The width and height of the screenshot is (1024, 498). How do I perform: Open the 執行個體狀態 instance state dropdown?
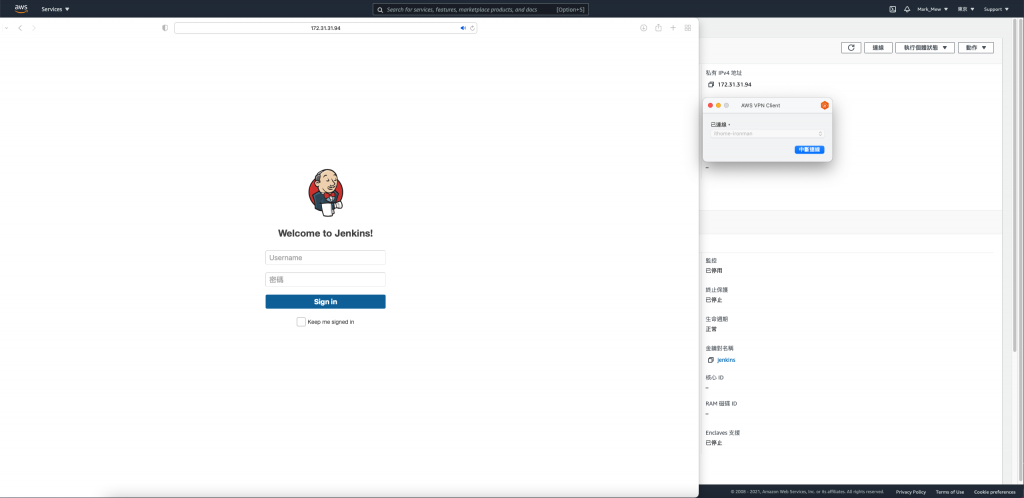tap(925, 48)
